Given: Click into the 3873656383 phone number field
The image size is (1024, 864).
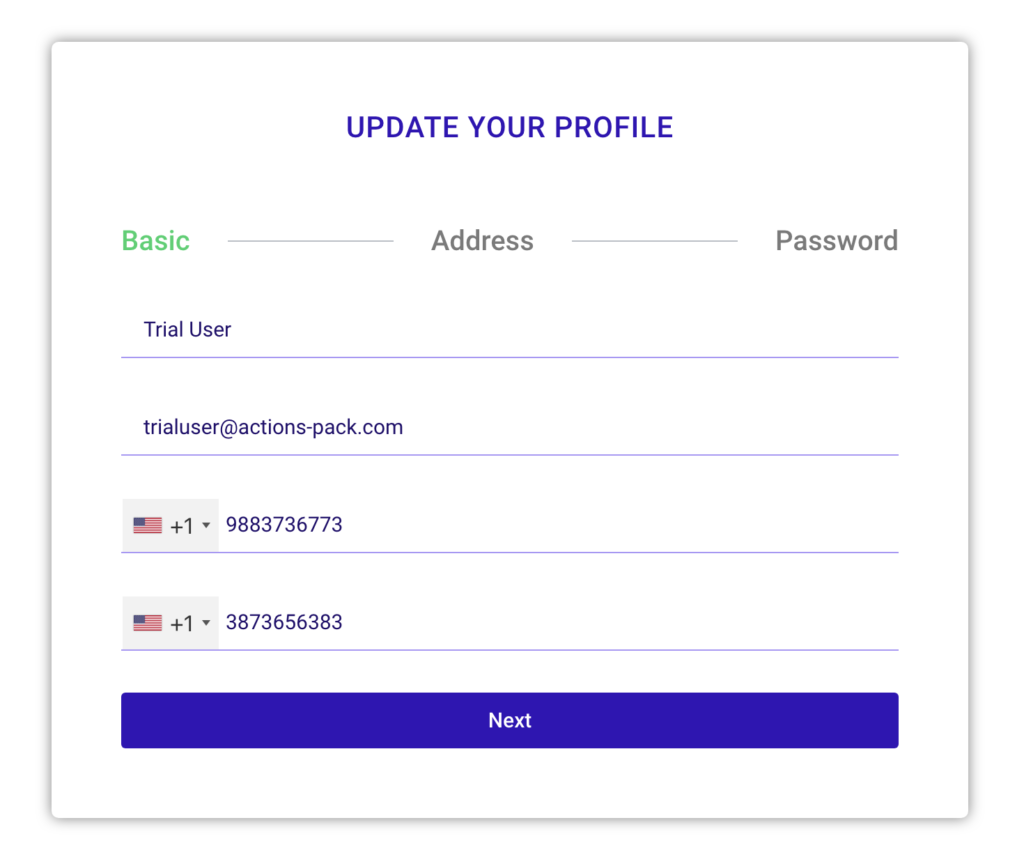Looking at the screenshot, I should point(558,622).
